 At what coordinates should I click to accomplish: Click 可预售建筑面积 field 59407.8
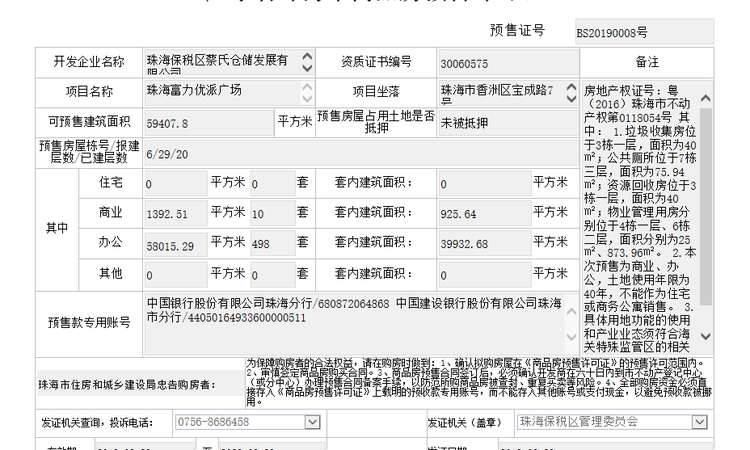coord(209,123)
